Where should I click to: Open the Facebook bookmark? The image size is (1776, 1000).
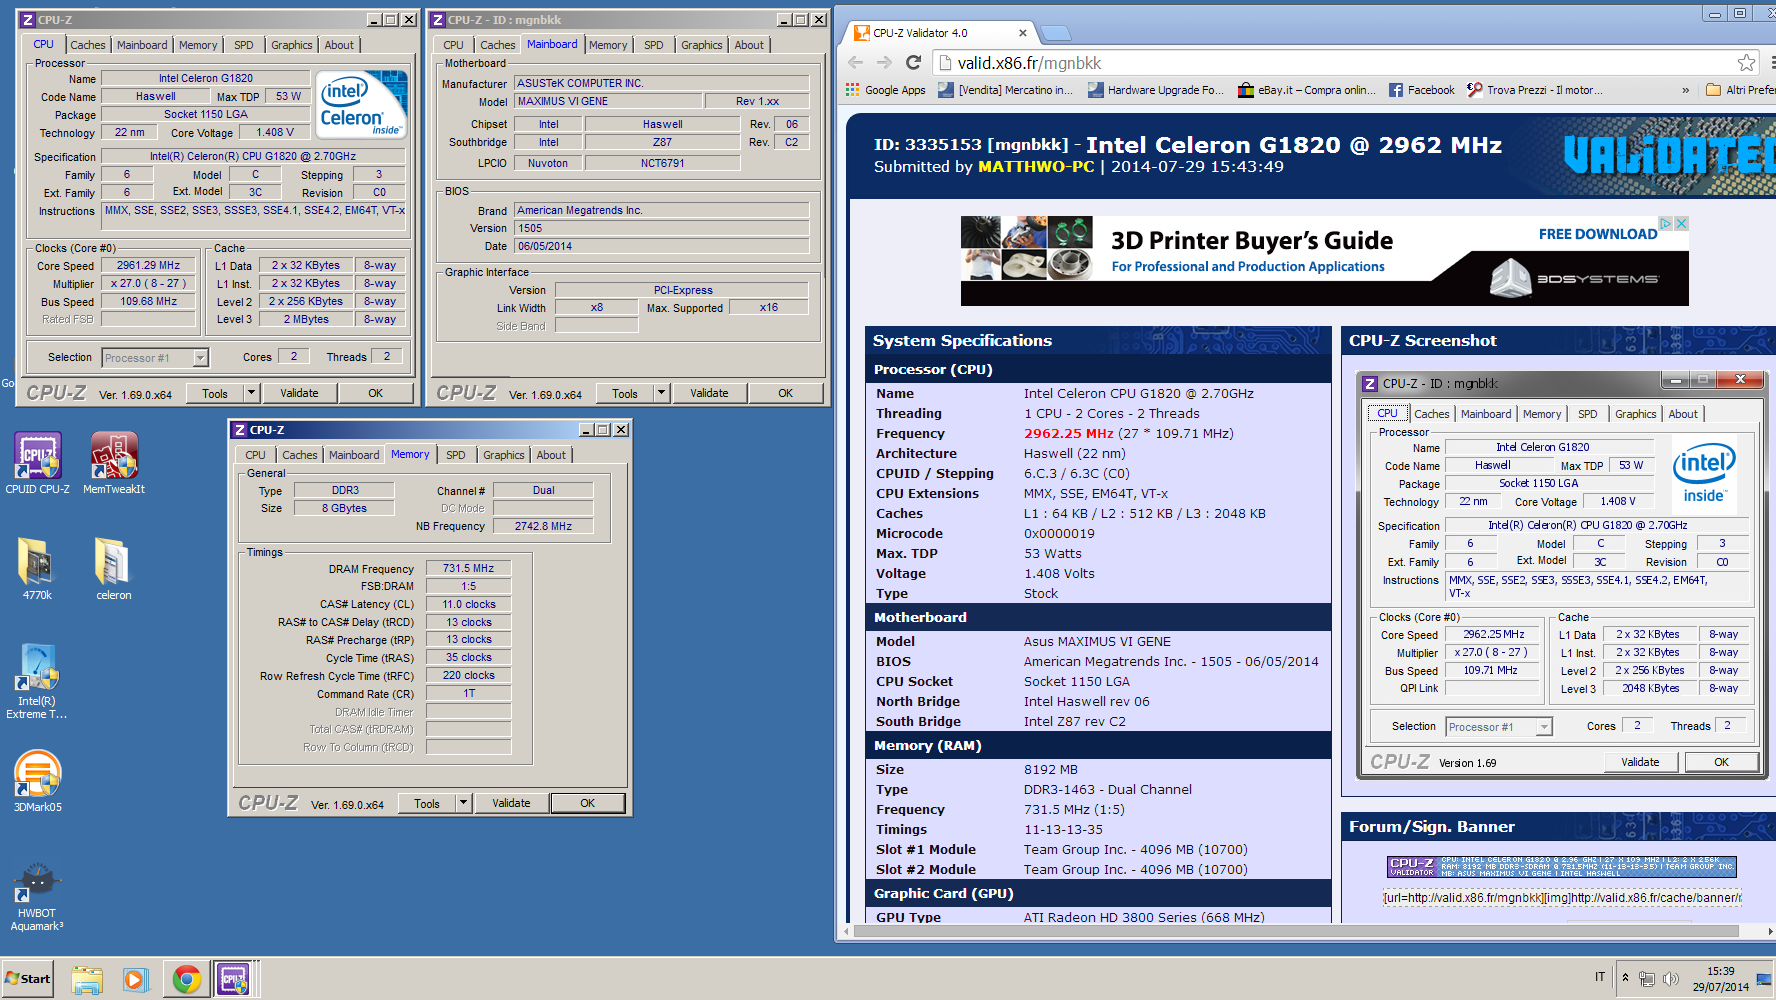pos(1421,90)
